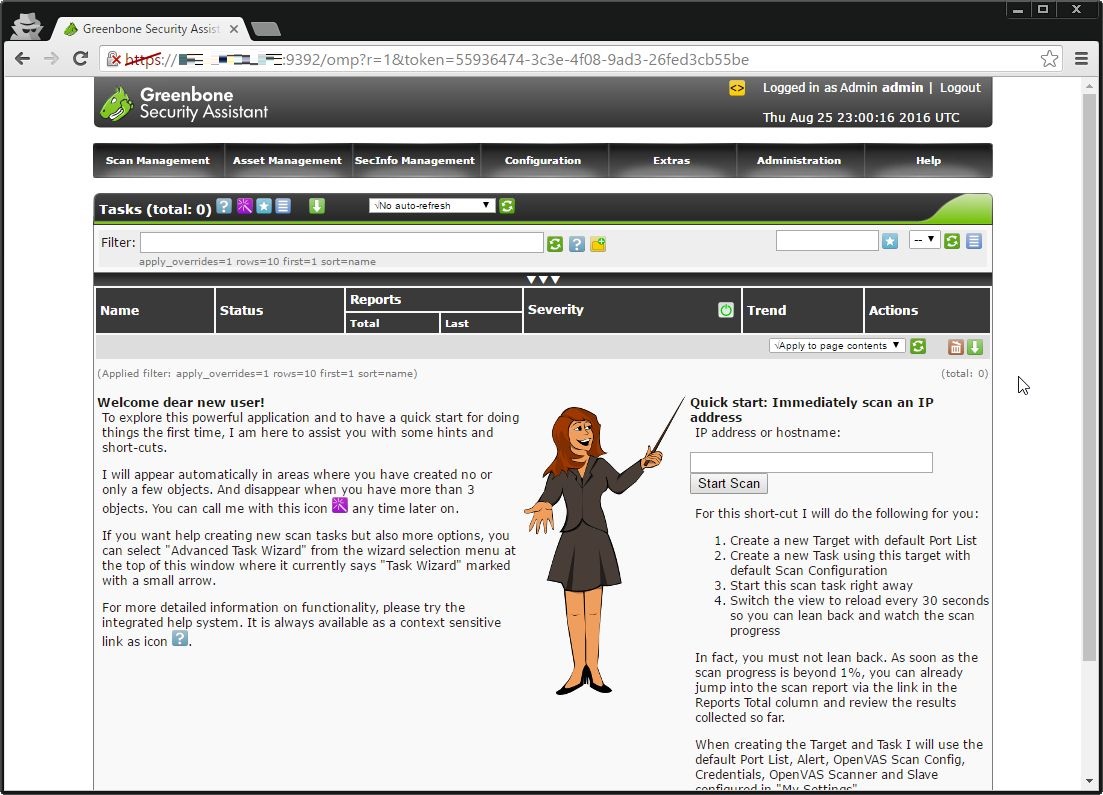Viewport: 1103px width, 795px height.
Task: Click the yellow new filter folder icon
Action: tap(598, 243)
